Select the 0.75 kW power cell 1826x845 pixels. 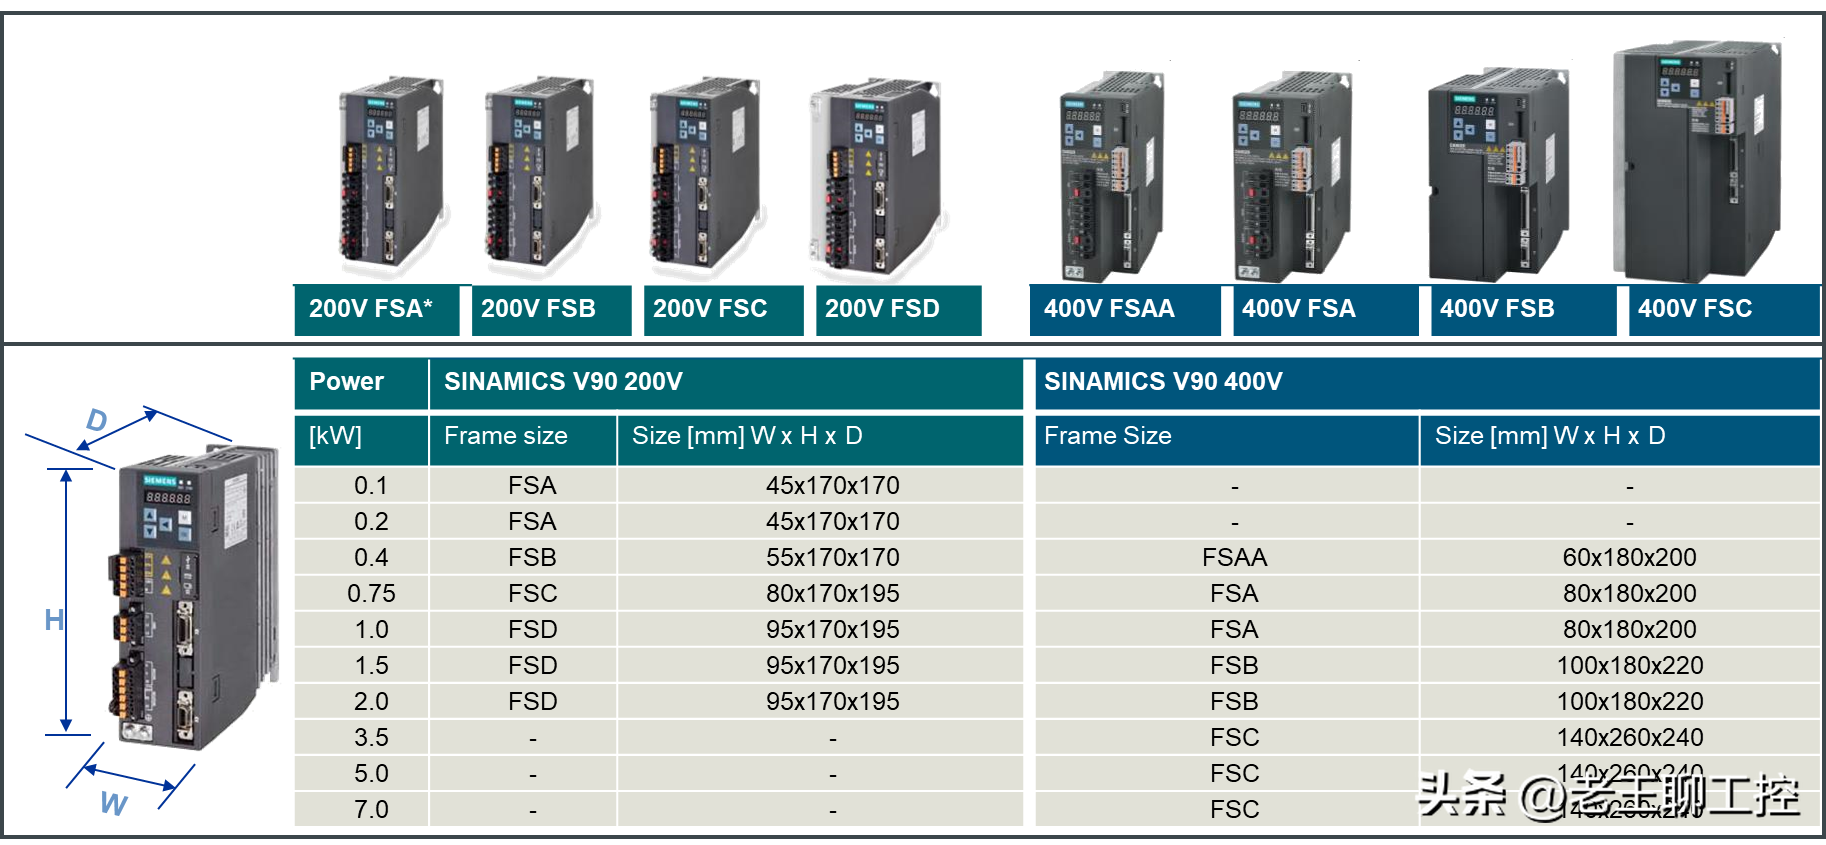point(371,593)
